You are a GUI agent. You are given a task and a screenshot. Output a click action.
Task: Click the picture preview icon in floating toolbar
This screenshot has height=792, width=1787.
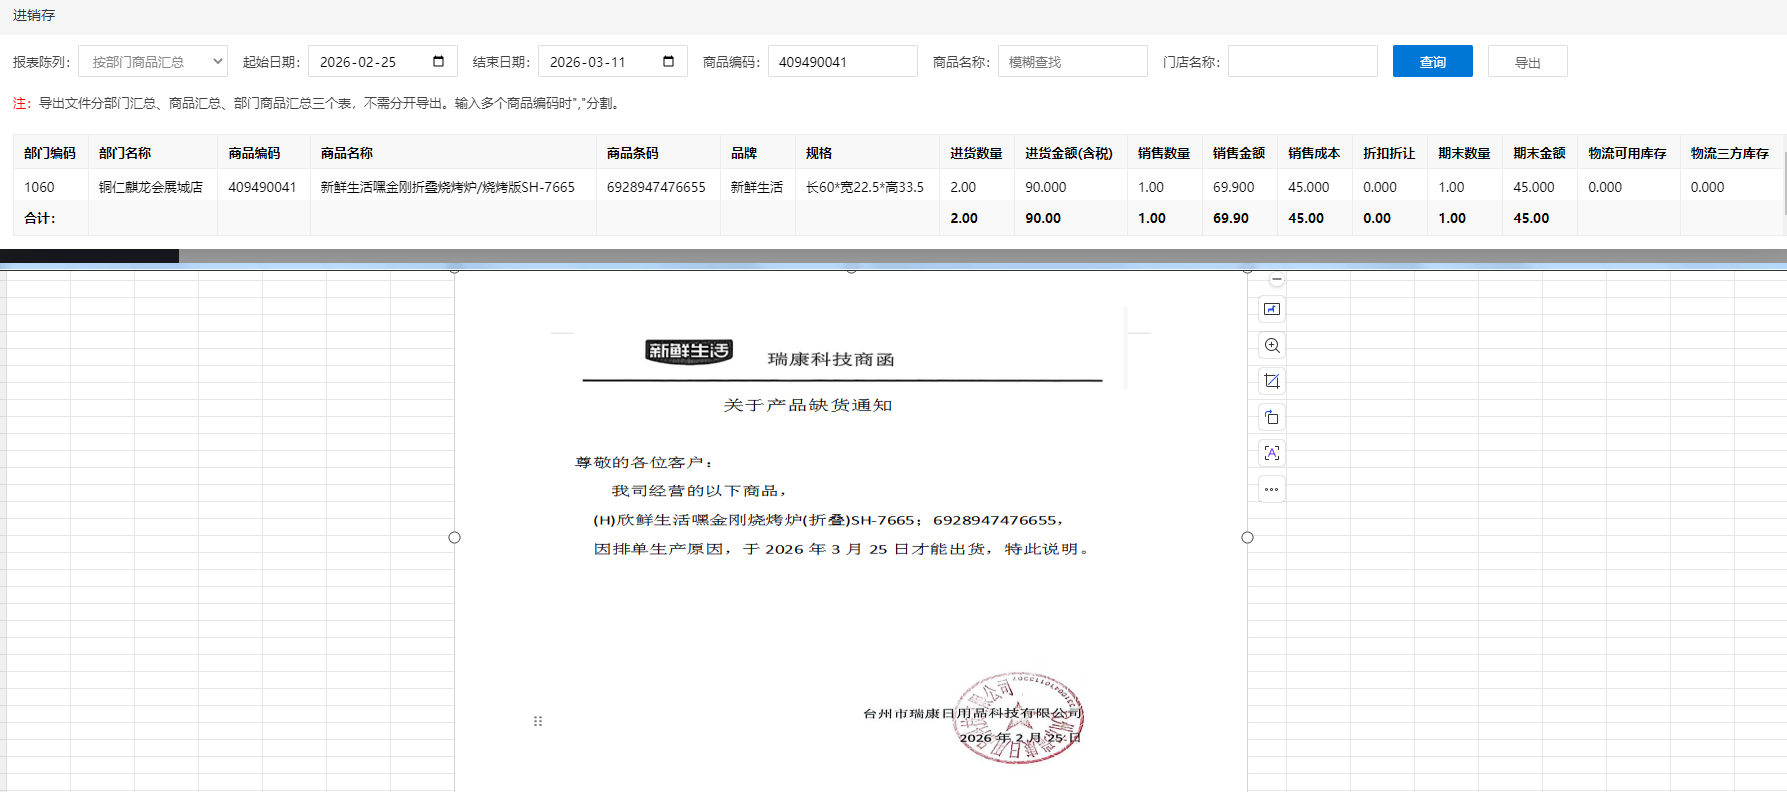pyautogui.click(x=1271, y=310)
